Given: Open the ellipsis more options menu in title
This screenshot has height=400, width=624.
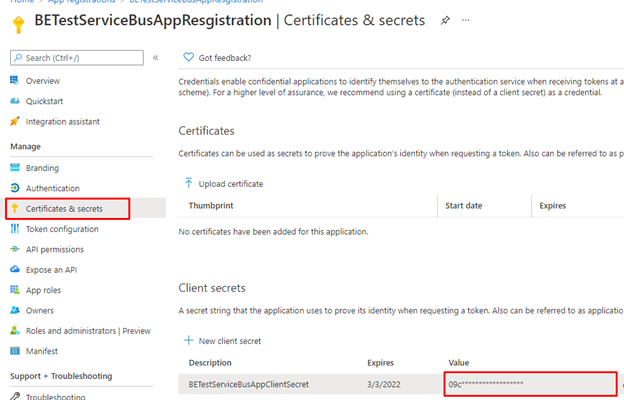Looking at the screenshot, I should point(465,20).
